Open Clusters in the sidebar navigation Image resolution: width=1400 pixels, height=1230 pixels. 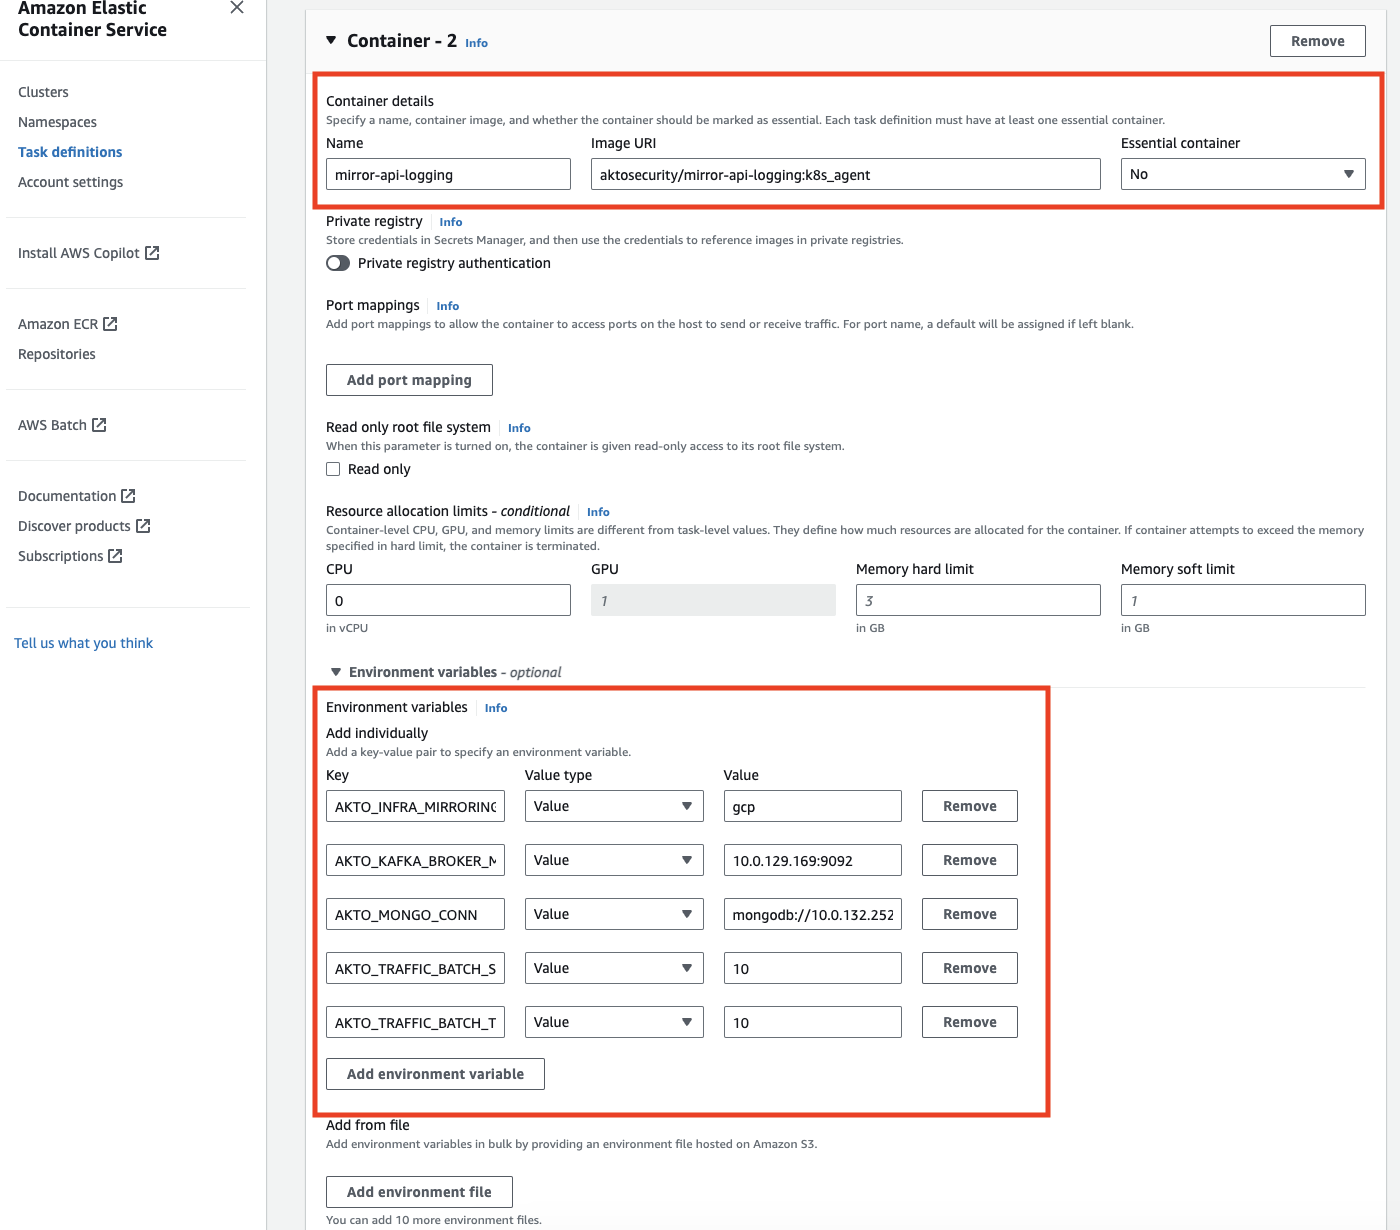click(43, 92)
